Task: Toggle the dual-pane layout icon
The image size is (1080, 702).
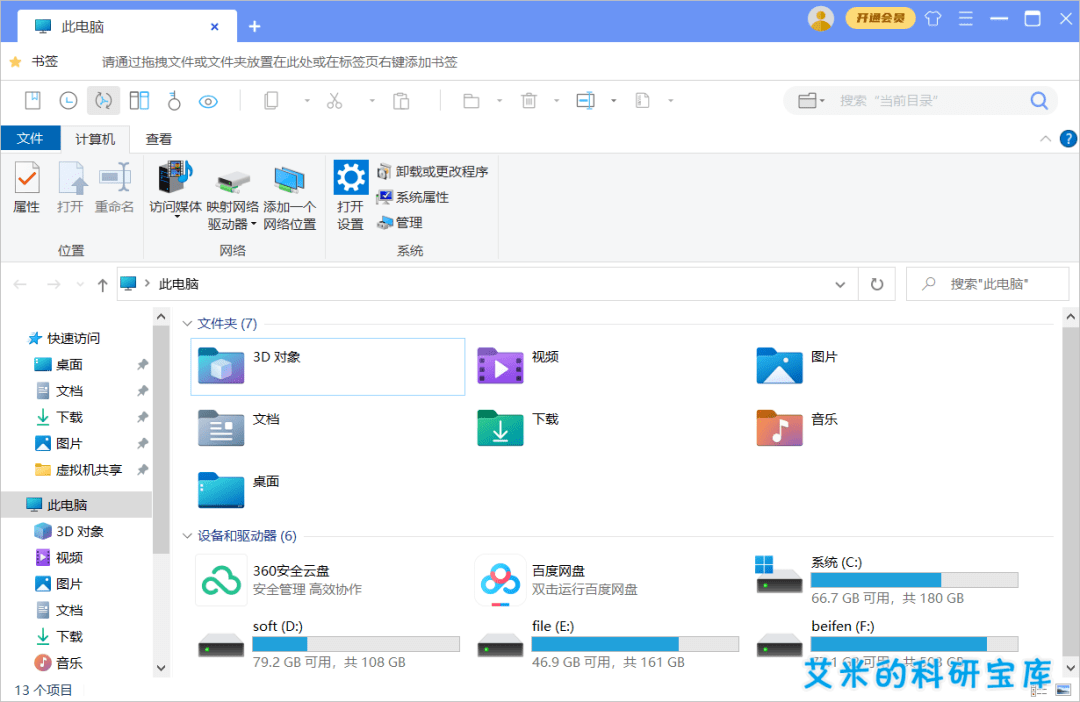Action: (x=139, y=101)
